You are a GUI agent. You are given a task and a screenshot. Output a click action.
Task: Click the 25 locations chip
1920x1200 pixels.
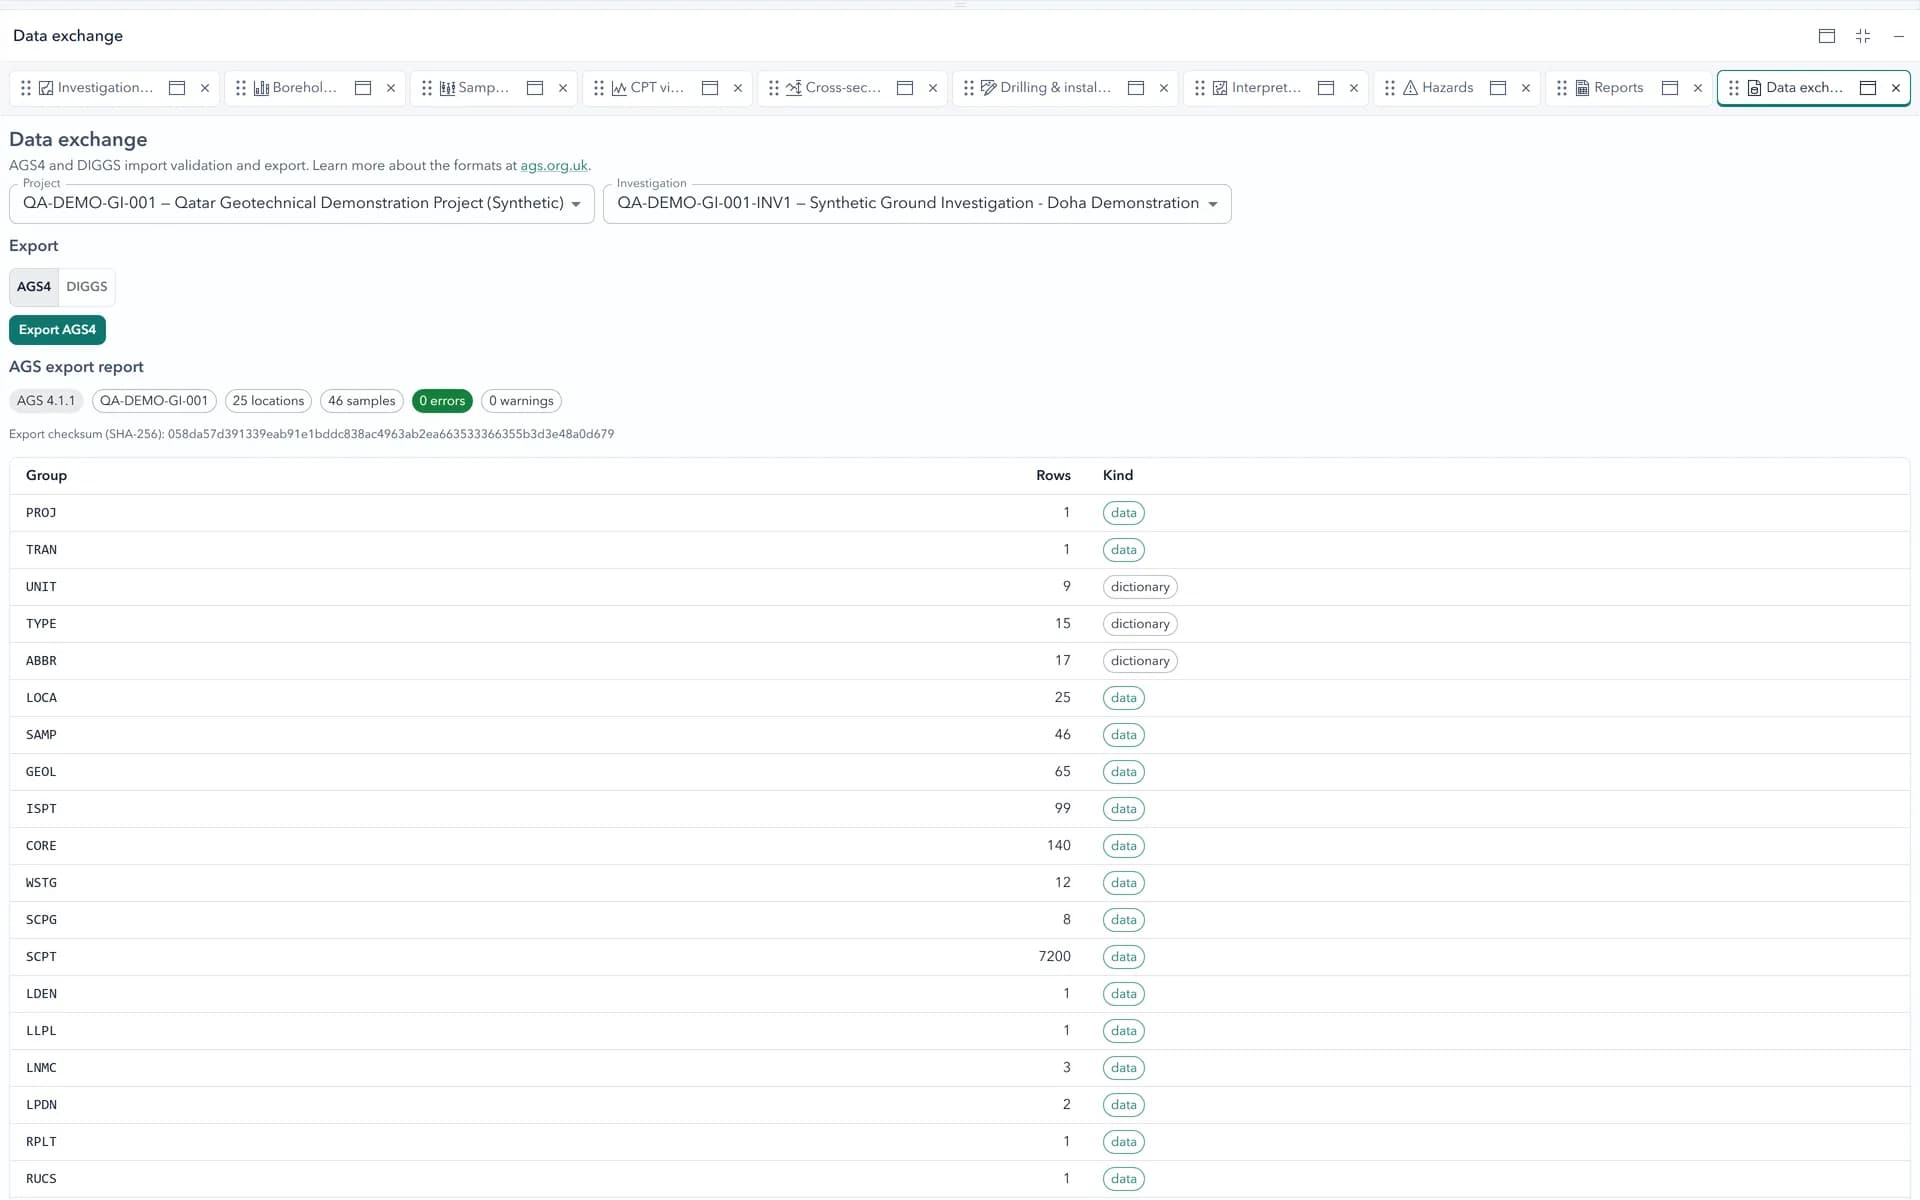point(268,401)
